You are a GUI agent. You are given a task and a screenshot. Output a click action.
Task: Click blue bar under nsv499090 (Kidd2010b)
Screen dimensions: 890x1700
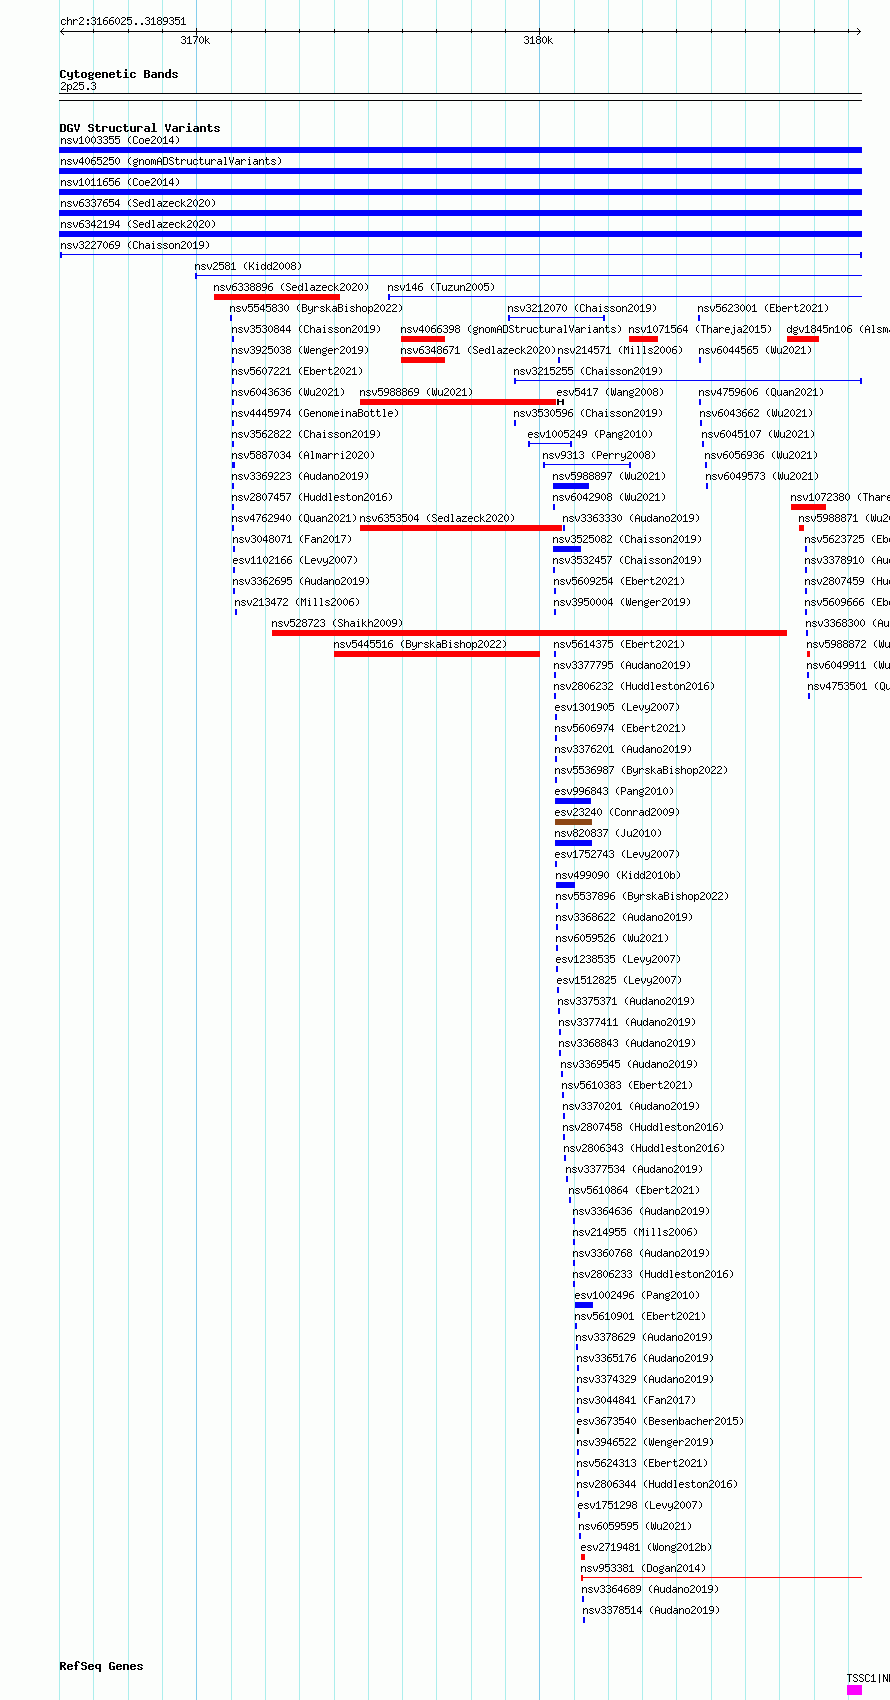click(566, 885)
